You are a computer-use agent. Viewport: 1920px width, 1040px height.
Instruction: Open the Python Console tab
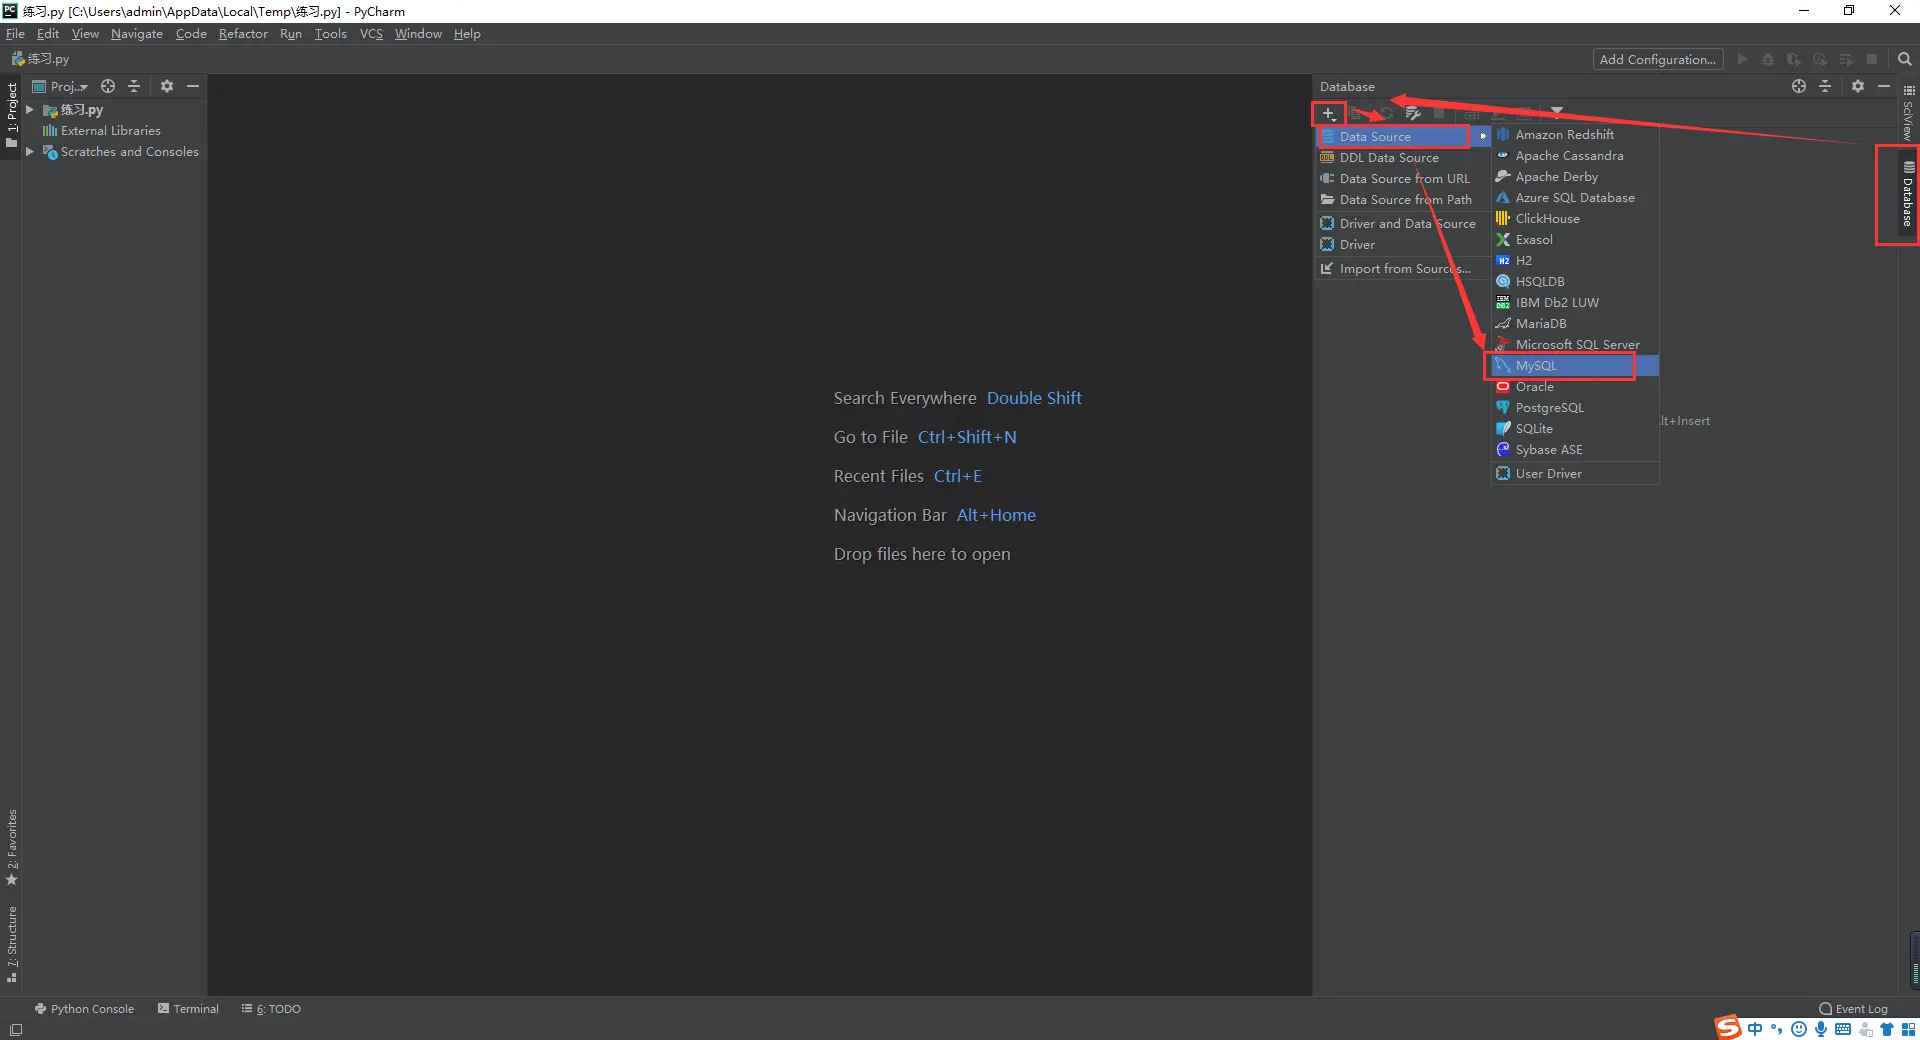click(84, 1009)
